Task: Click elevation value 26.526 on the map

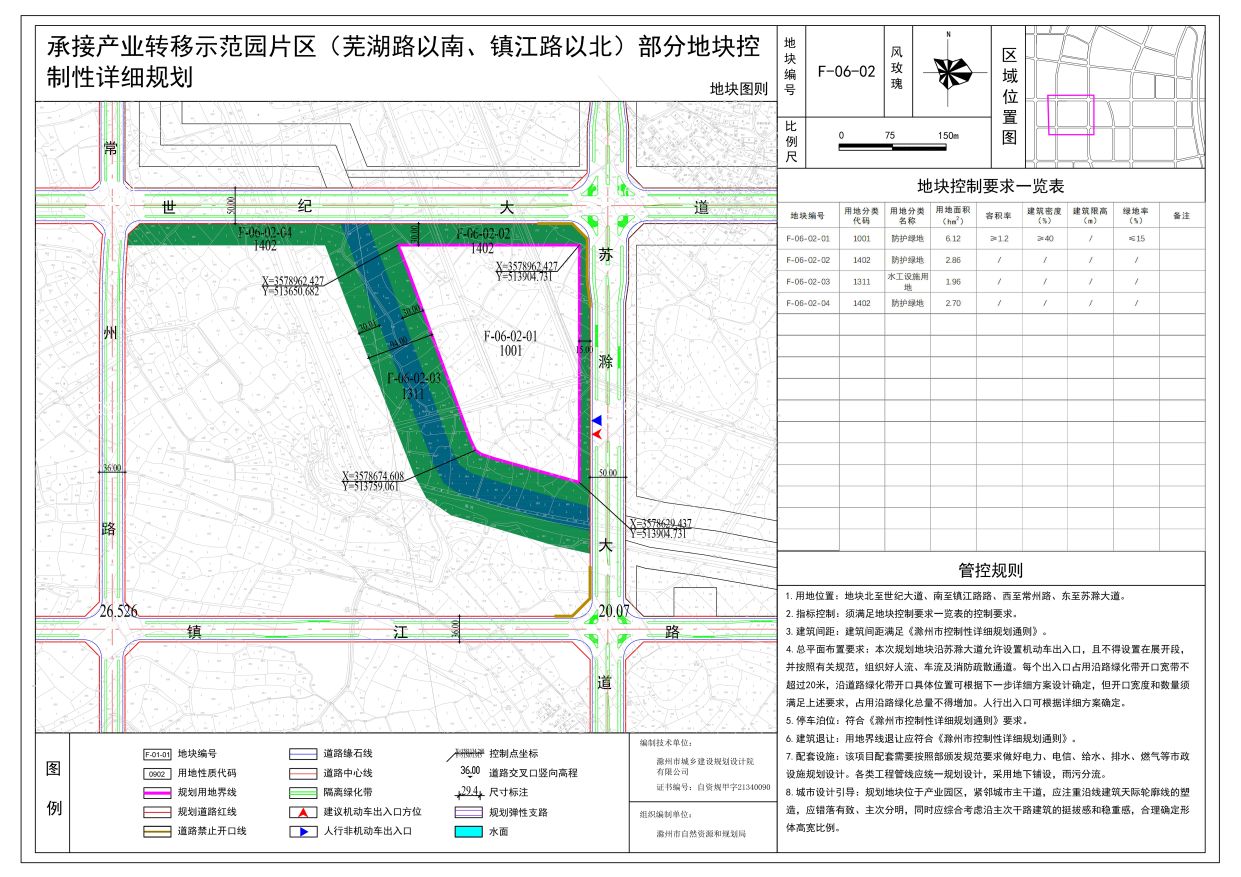Action: pyautogui.click(x=118, y=610)
